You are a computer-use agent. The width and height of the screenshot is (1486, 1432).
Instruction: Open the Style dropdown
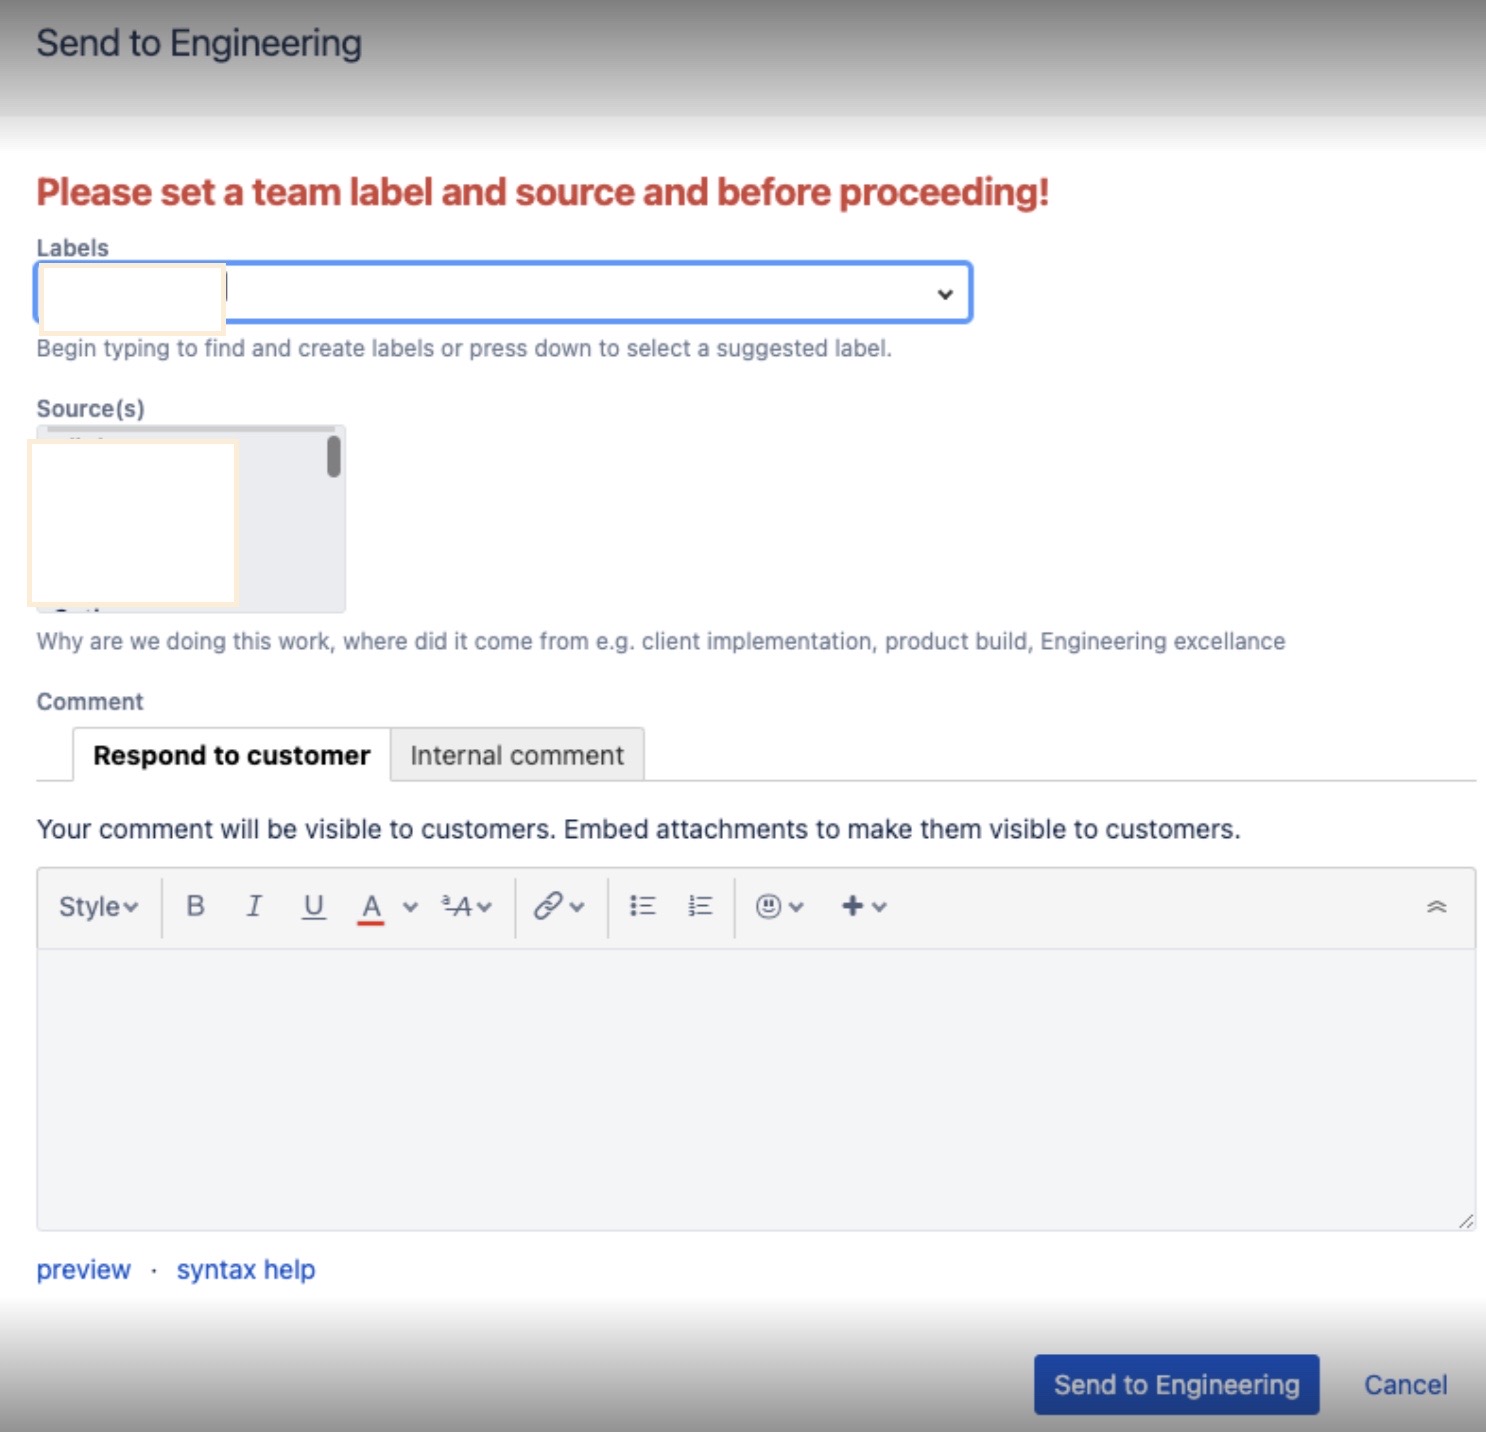tap(98, 907)
